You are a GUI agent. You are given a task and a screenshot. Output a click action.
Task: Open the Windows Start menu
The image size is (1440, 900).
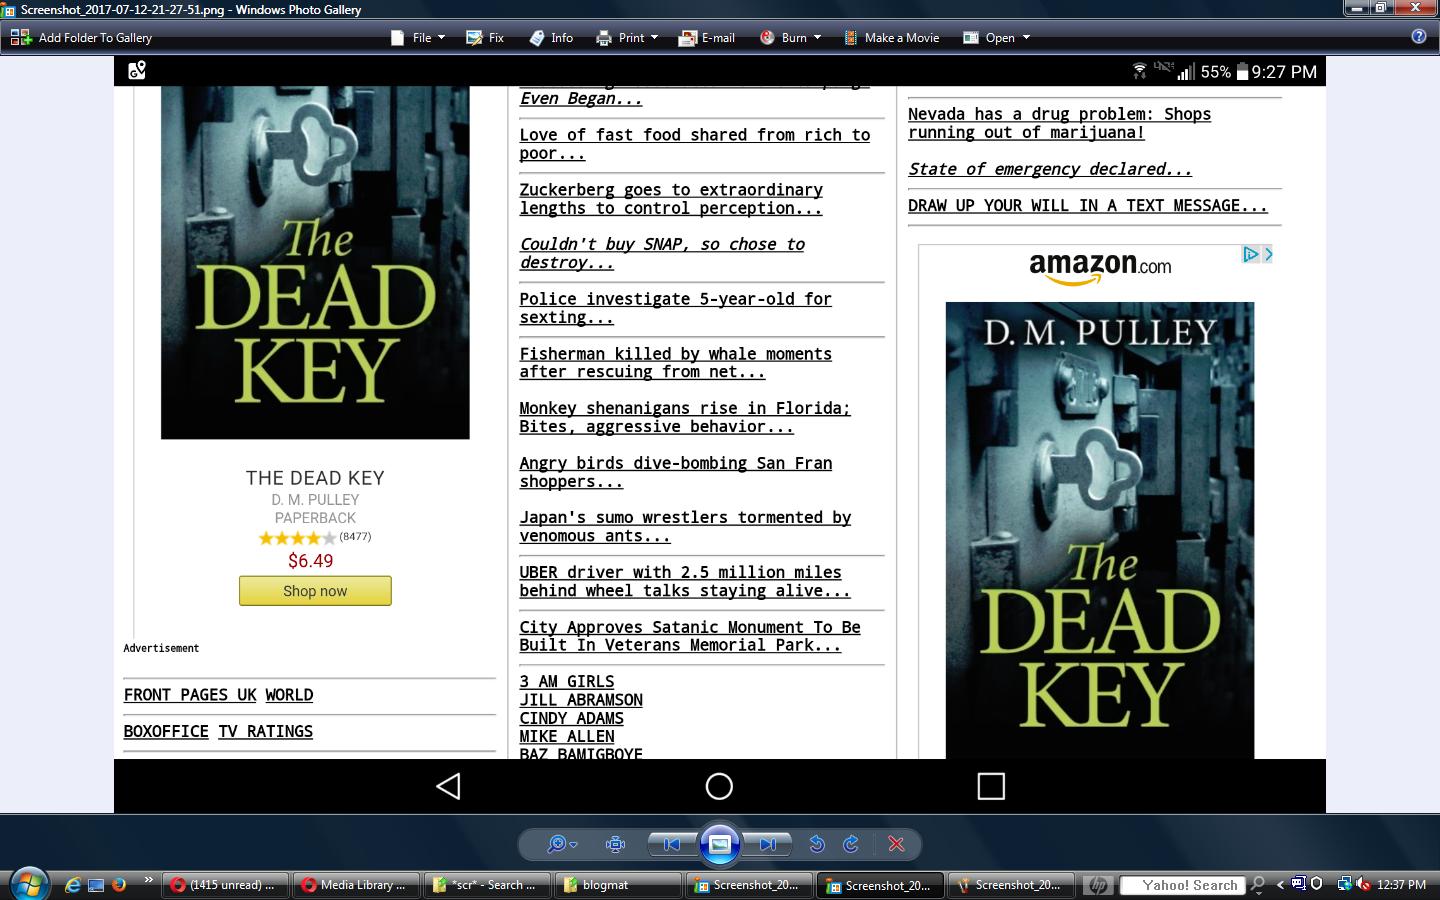coord(29,884)
